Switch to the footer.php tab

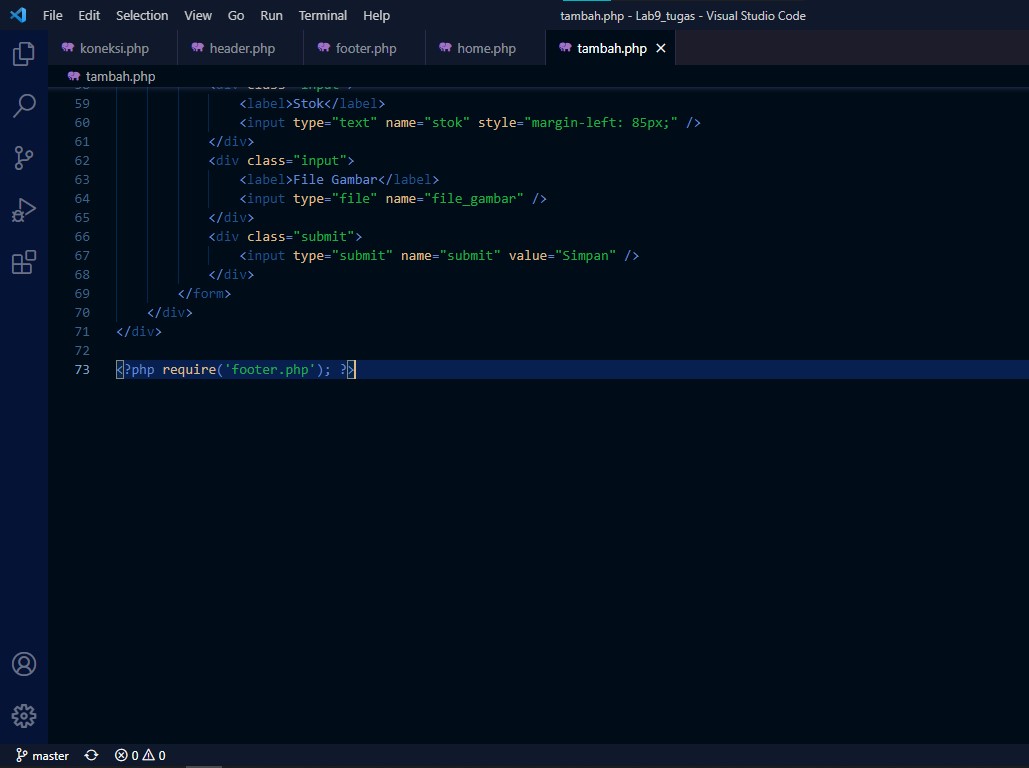(364, 49)
